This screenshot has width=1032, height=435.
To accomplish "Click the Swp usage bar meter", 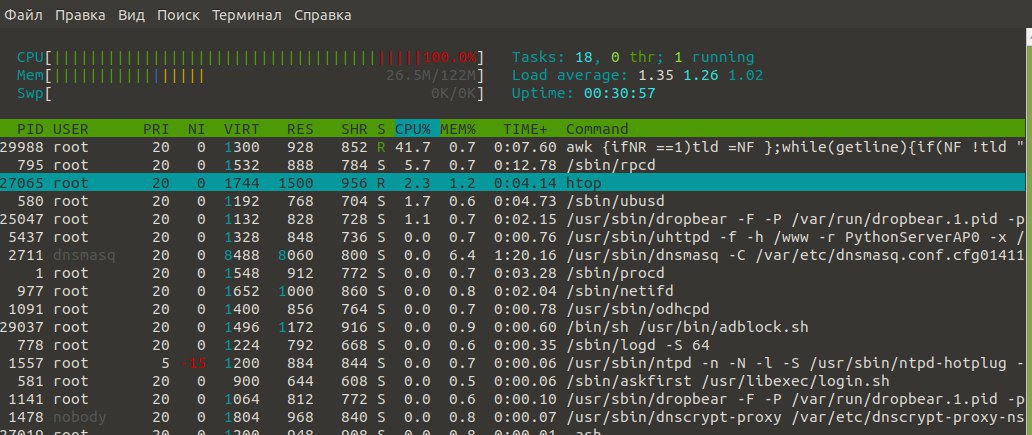I will click(250, 93).
